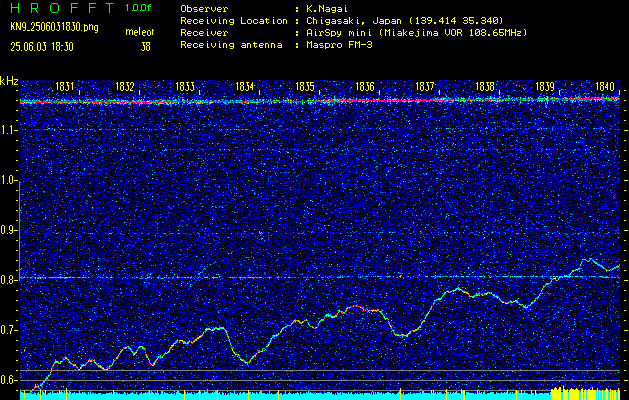Click the kHz axis unit label
This screenshot has width=629, height=400.
pyautogui.click(x=9, y=81)
